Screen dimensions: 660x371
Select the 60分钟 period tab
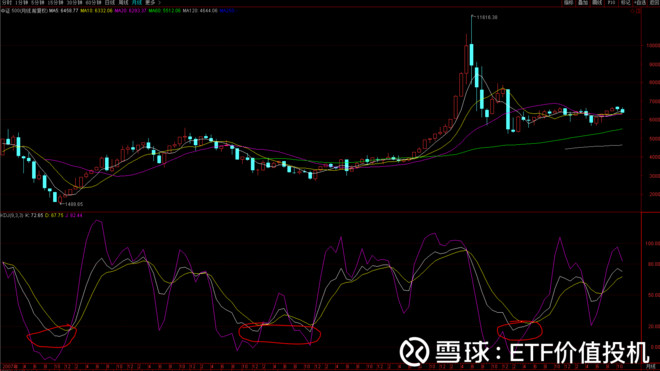(93, 3)
